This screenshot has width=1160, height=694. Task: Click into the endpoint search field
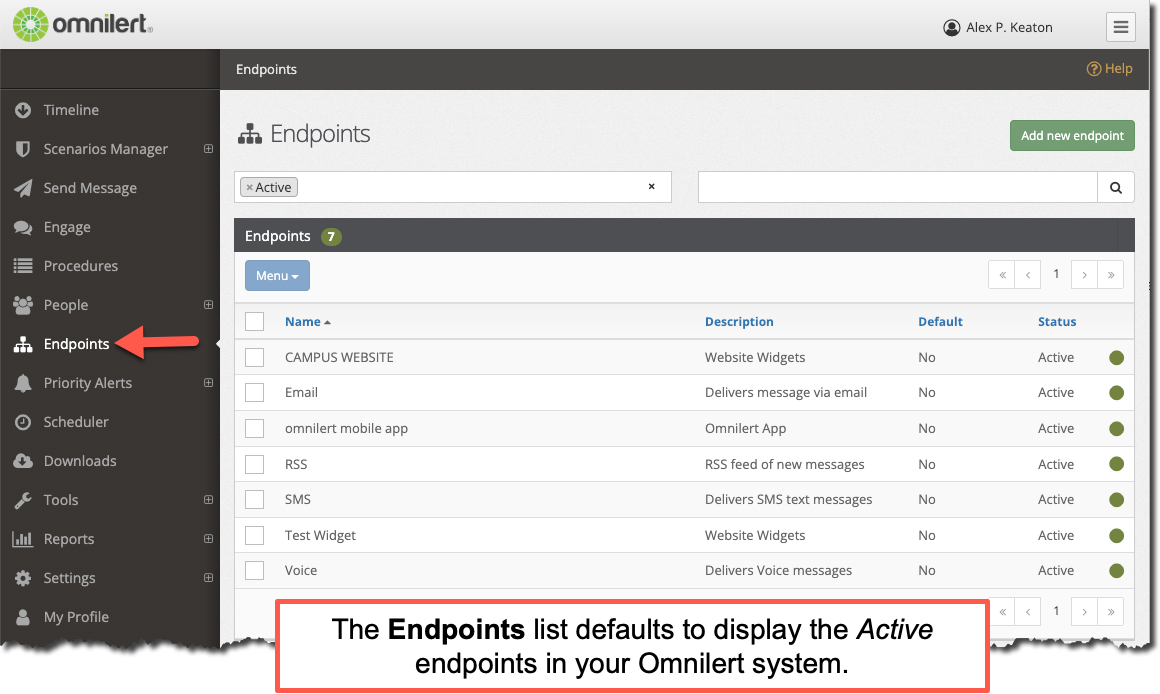click(897, 187)
